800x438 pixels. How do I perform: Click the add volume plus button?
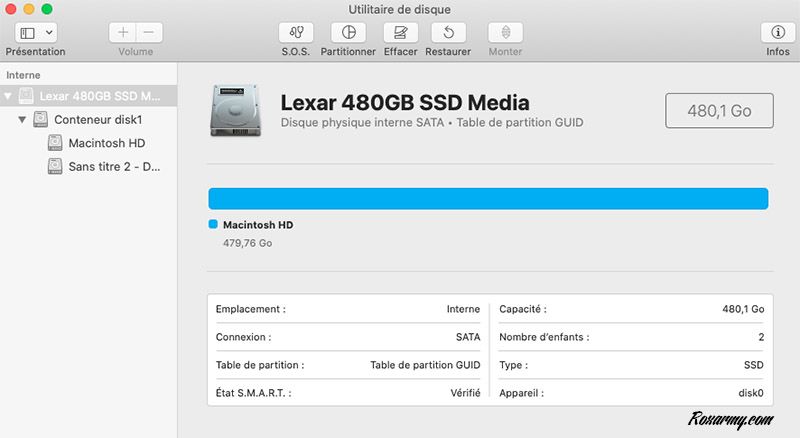[x=123, y=32]
